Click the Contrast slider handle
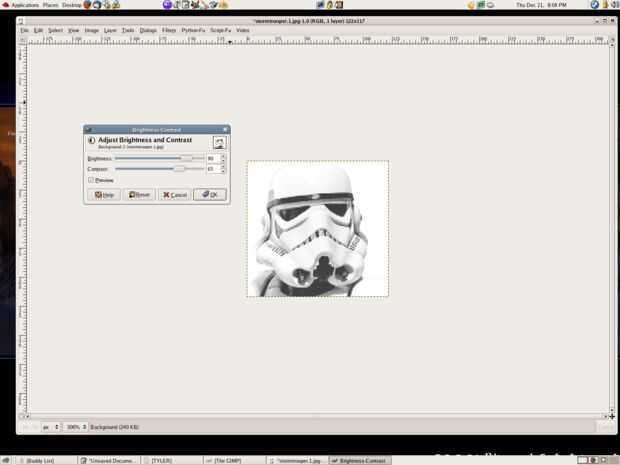This screenshot has width=620, height=465. point(180,169)
